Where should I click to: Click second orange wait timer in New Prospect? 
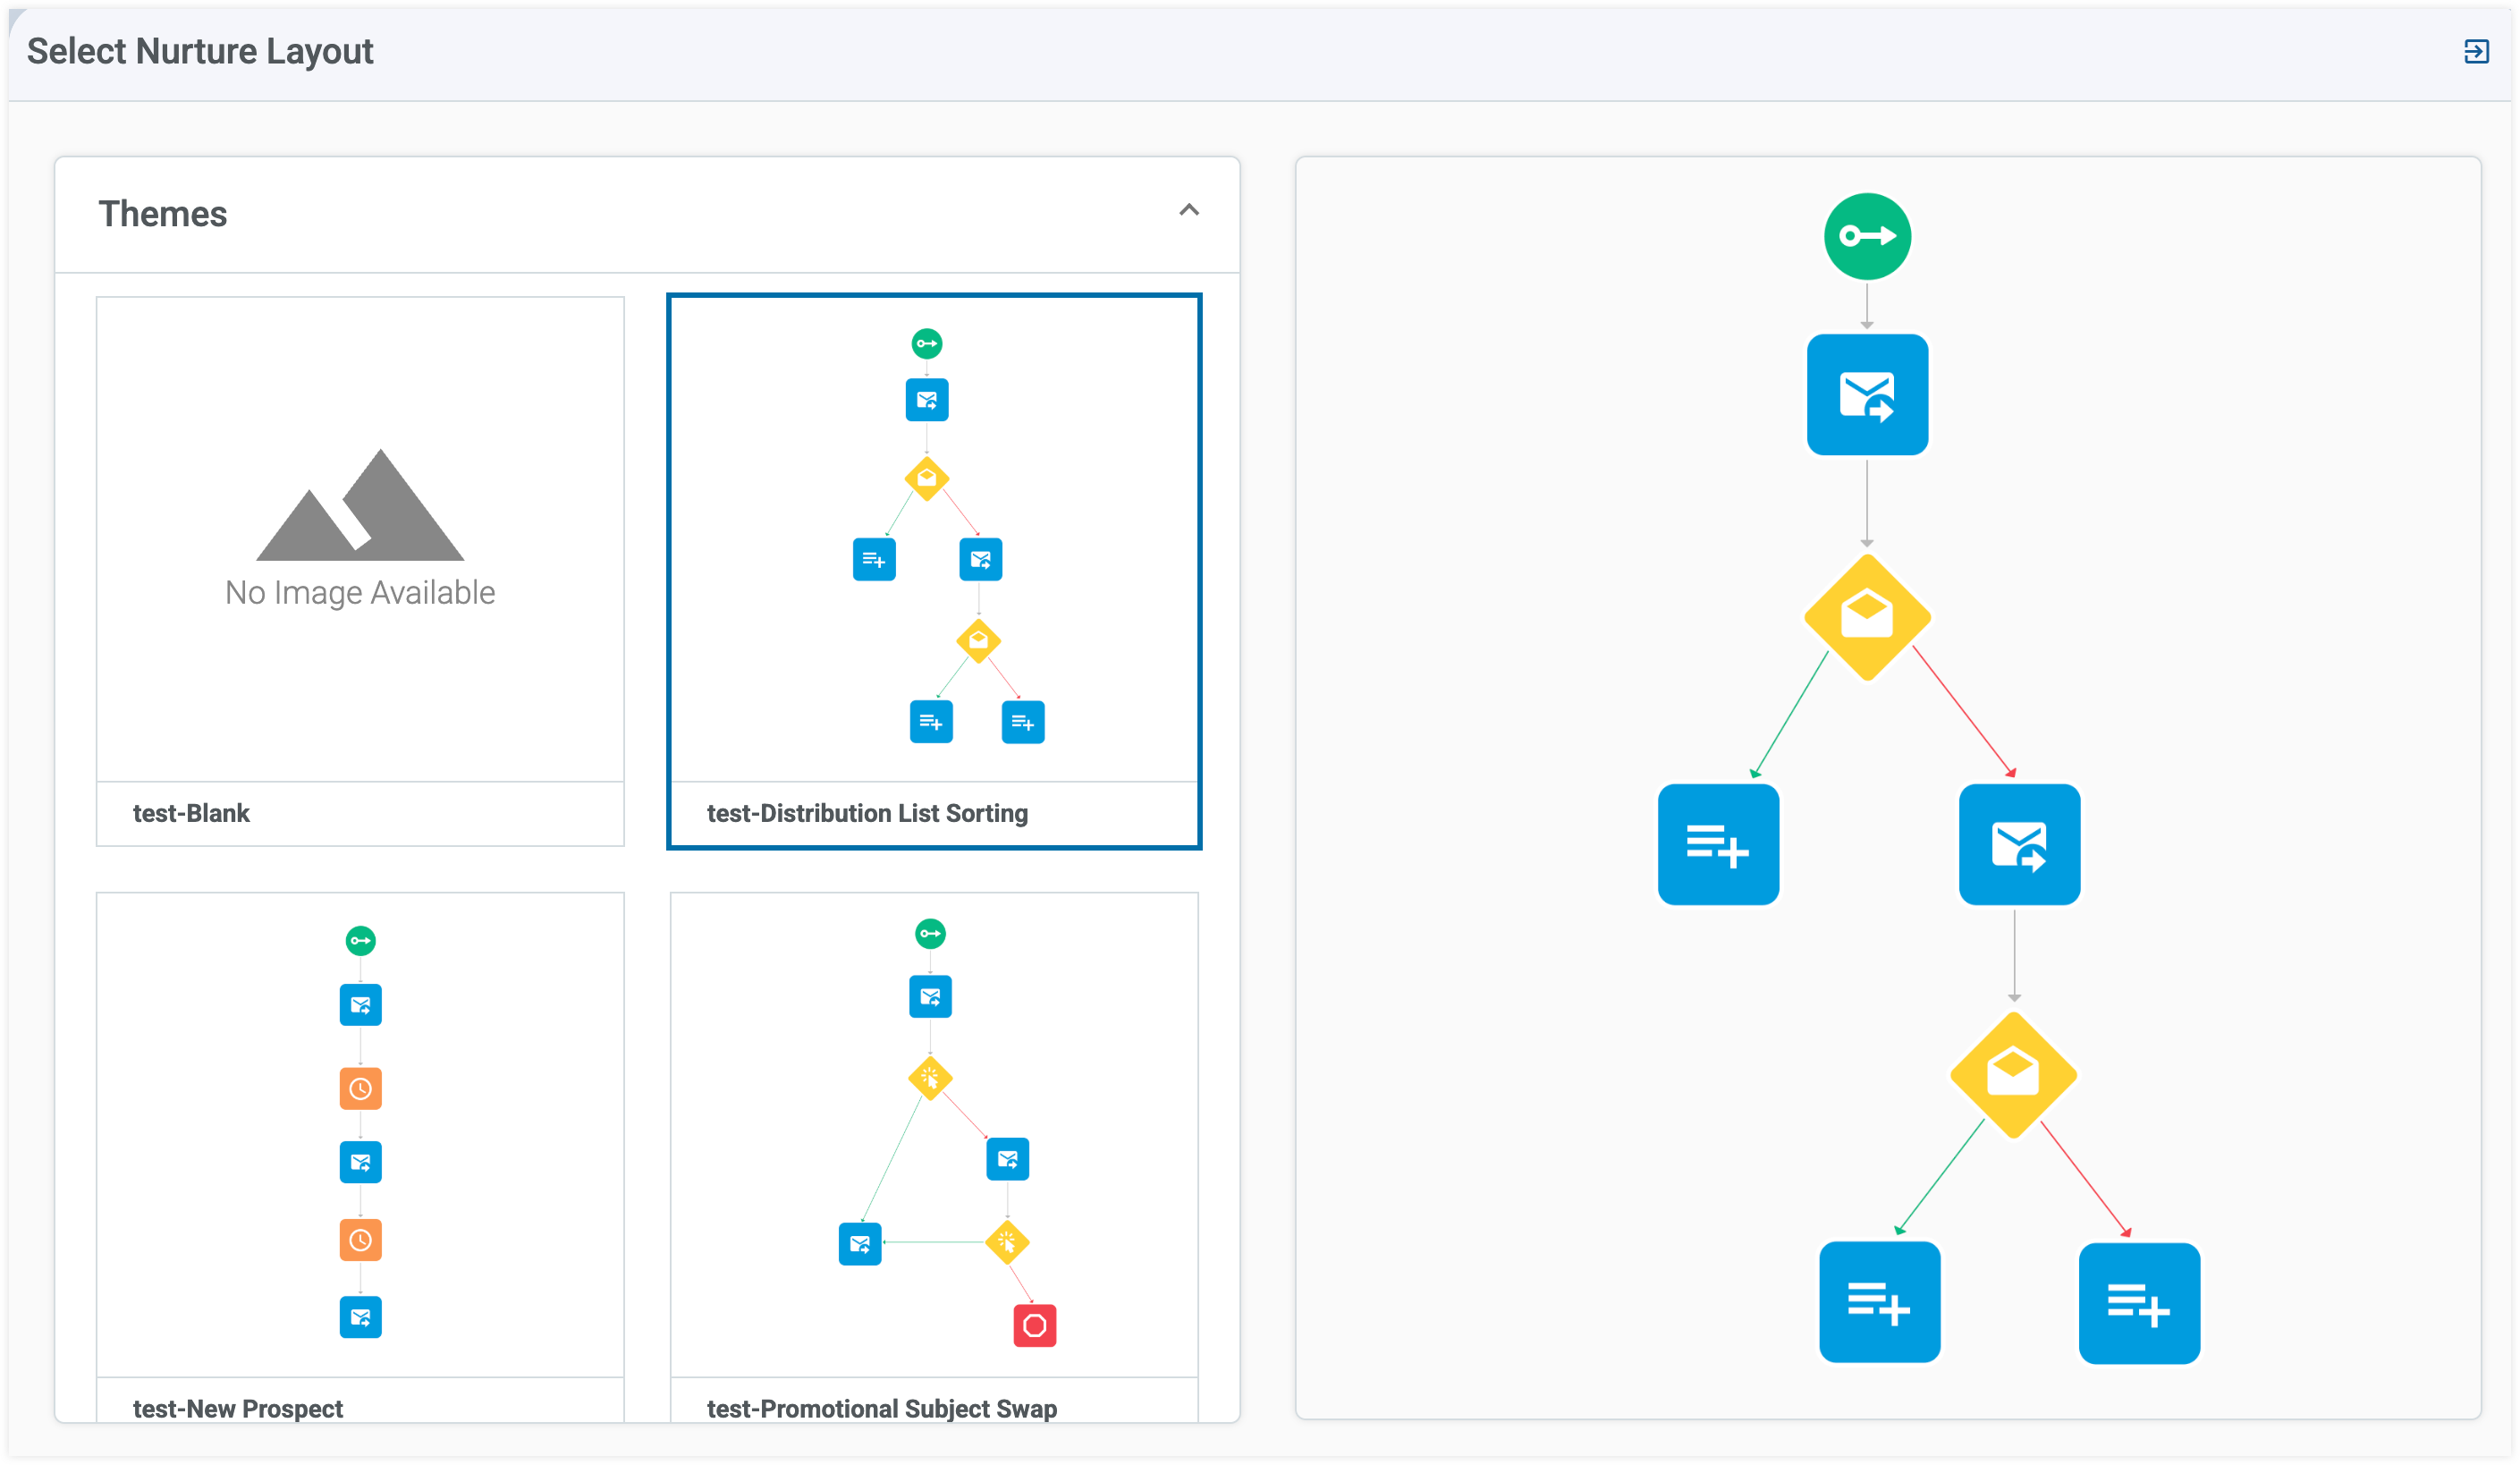click(360, 1240)
